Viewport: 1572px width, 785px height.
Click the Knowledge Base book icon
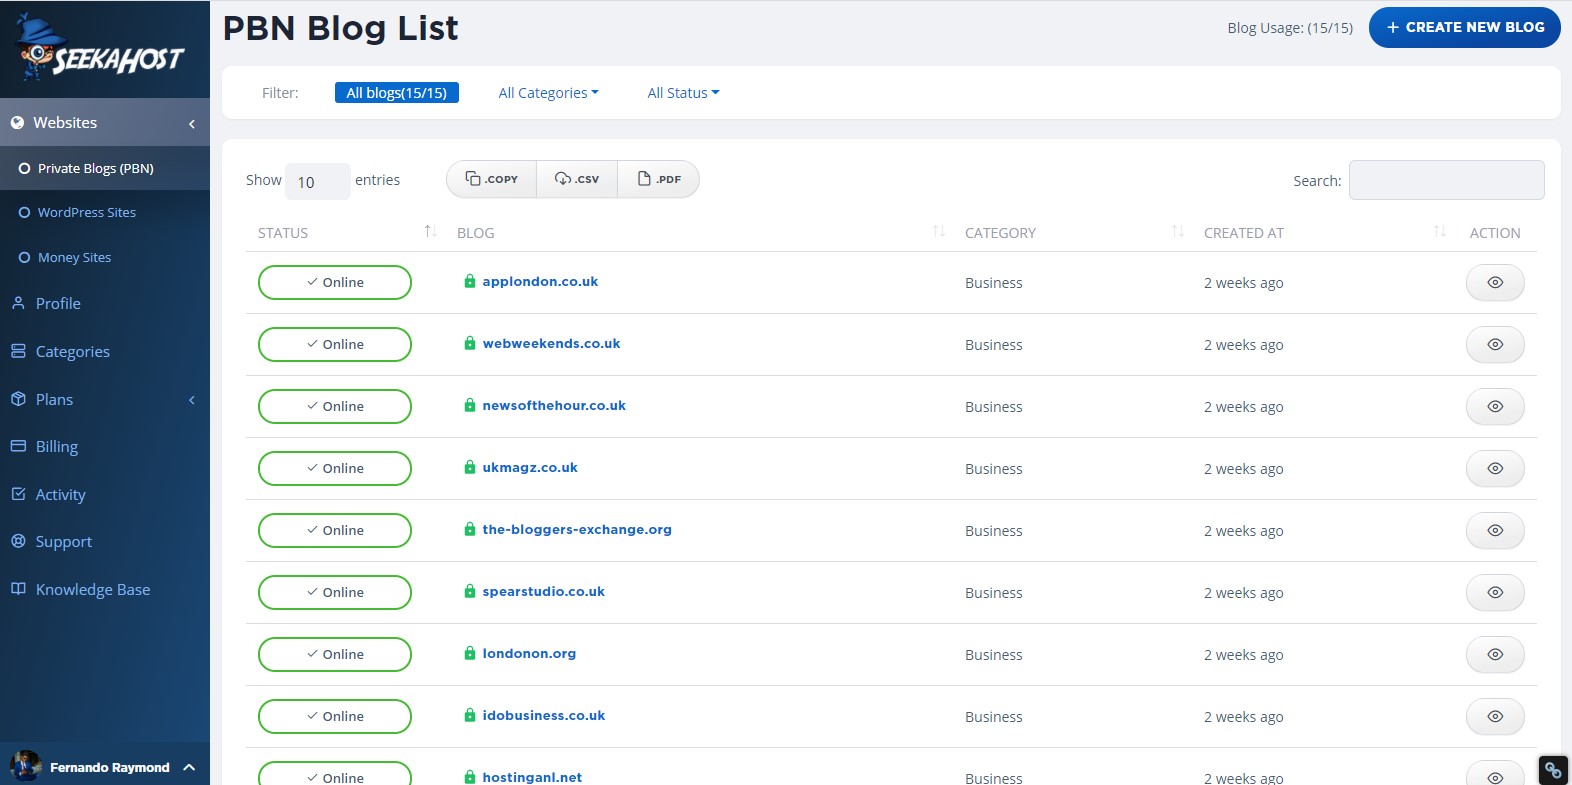(x=18, y=589)
